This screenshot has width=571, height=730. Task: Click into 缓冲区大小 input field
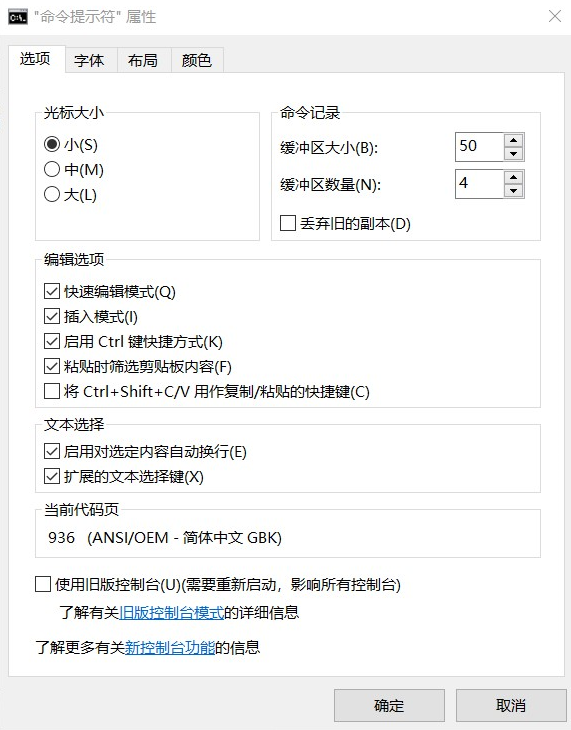coord(479,147)
